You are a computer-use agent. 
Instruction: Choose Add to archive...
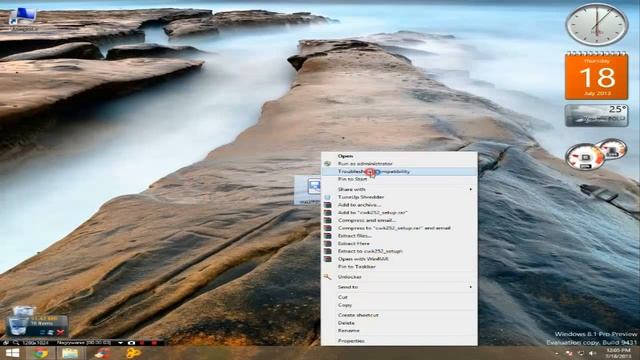pyautogui.click(x=399, y=205)
